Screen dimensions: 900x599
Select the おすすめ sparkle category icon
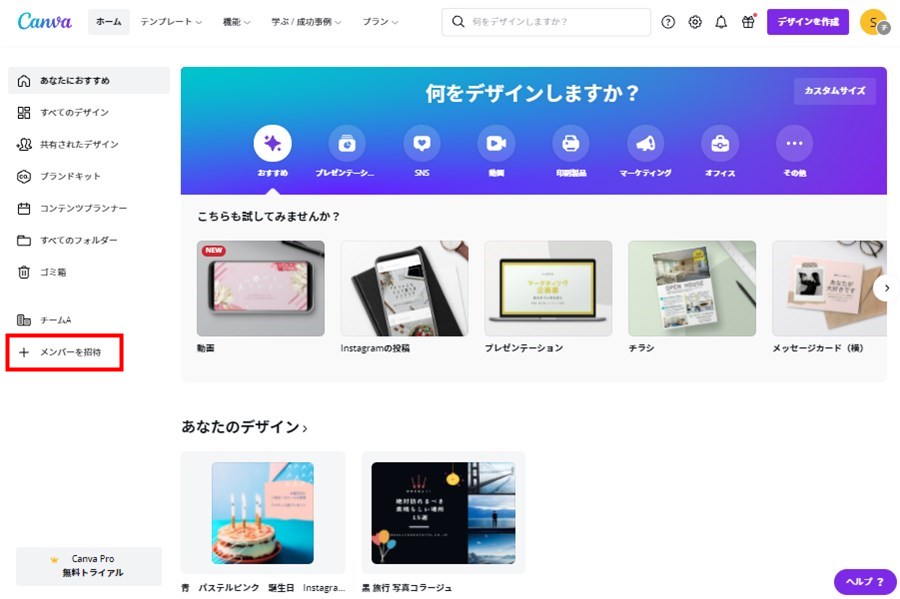273,143
